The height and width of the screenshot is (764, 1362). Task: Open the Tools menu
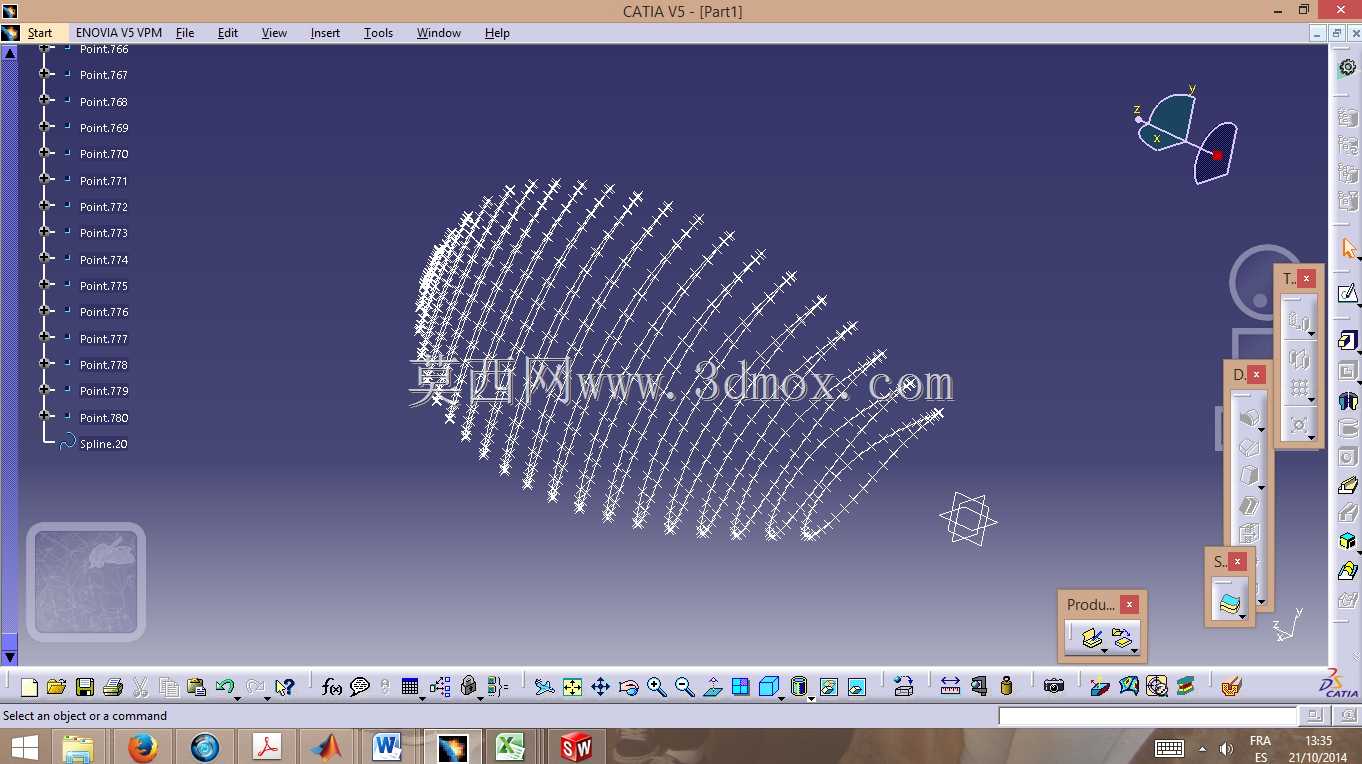tap(378, 33)
